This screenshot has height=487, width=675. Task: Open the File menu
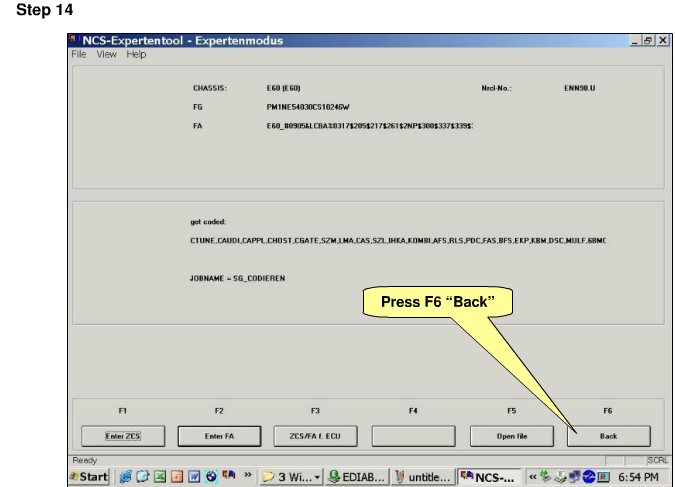coord(79,54)
